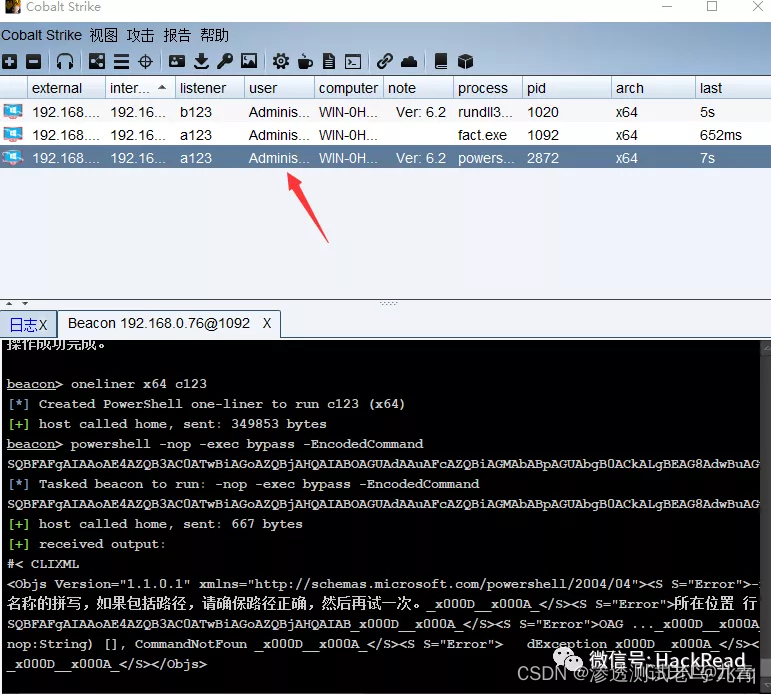Open listeners with the headphones icon

(x=65, y=61)
